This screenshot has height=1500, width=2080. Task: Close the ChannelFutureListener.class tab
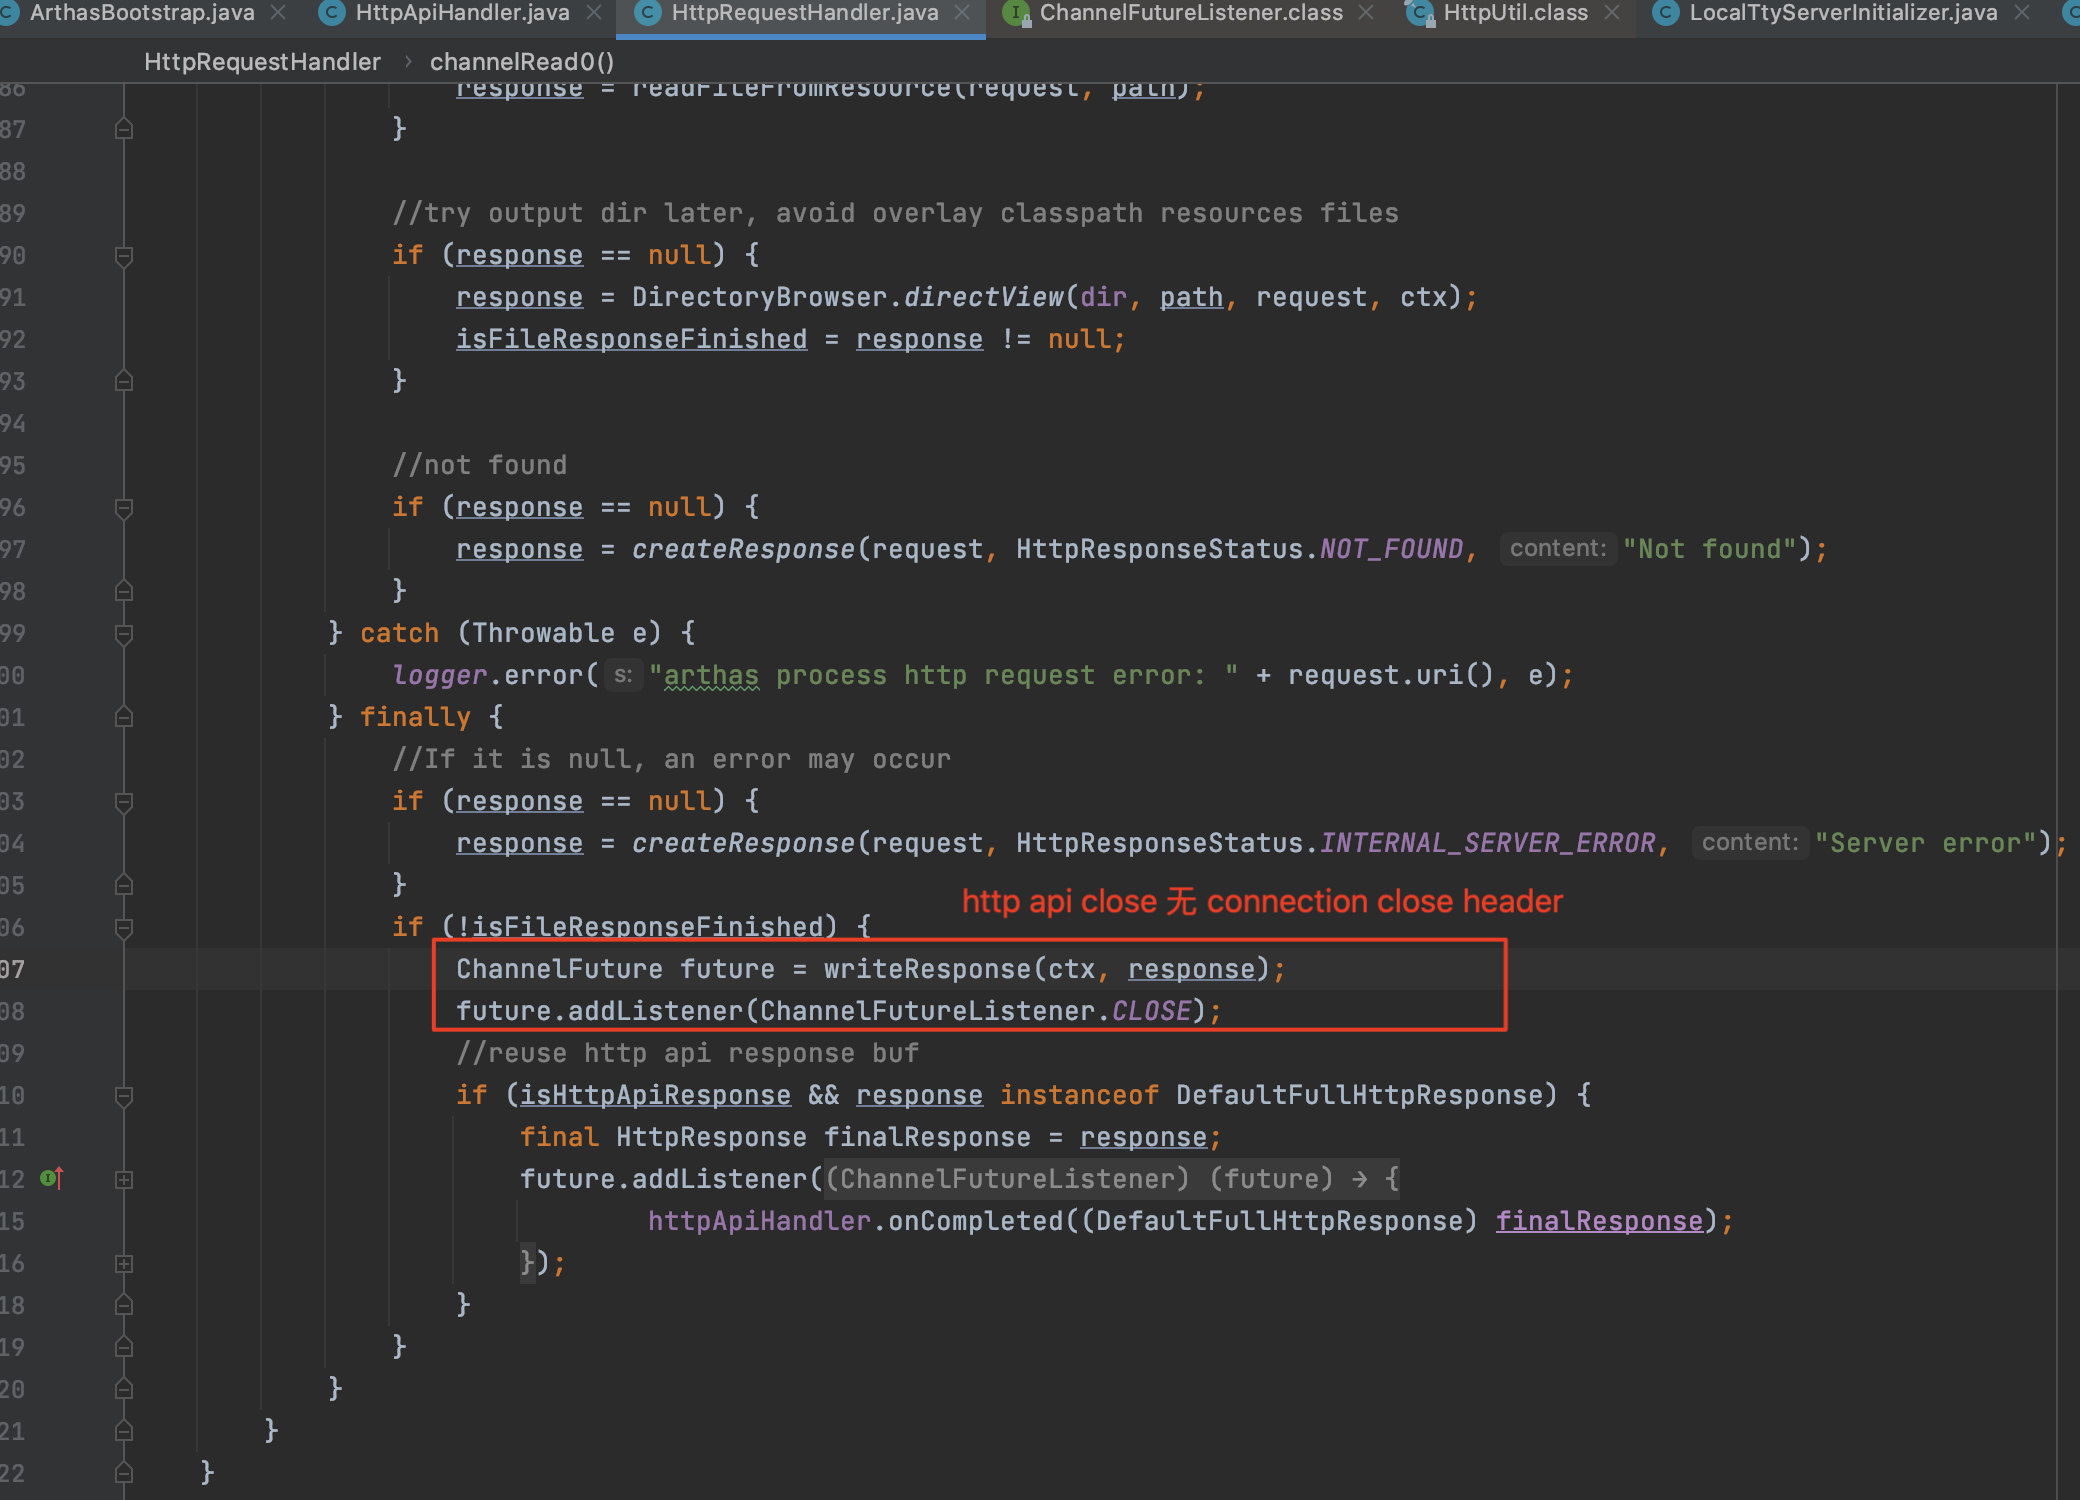pos(1367,13)
